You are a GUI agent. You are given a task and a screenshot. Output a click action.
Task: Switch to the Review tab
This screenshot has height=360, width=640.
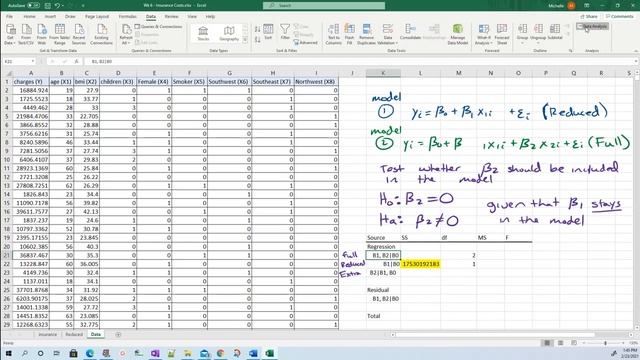[x=171, y=17]
